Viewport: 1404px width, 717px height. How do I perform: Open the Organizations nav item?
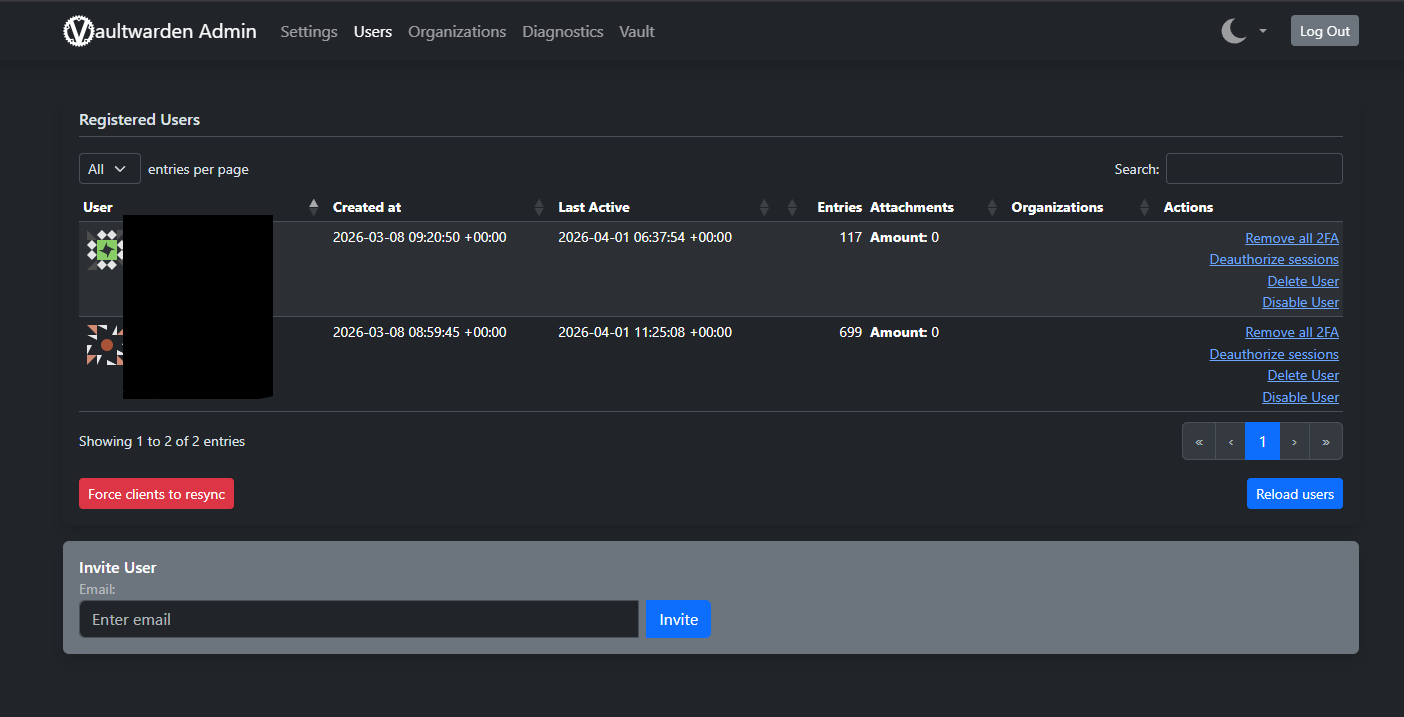(457, 32)
